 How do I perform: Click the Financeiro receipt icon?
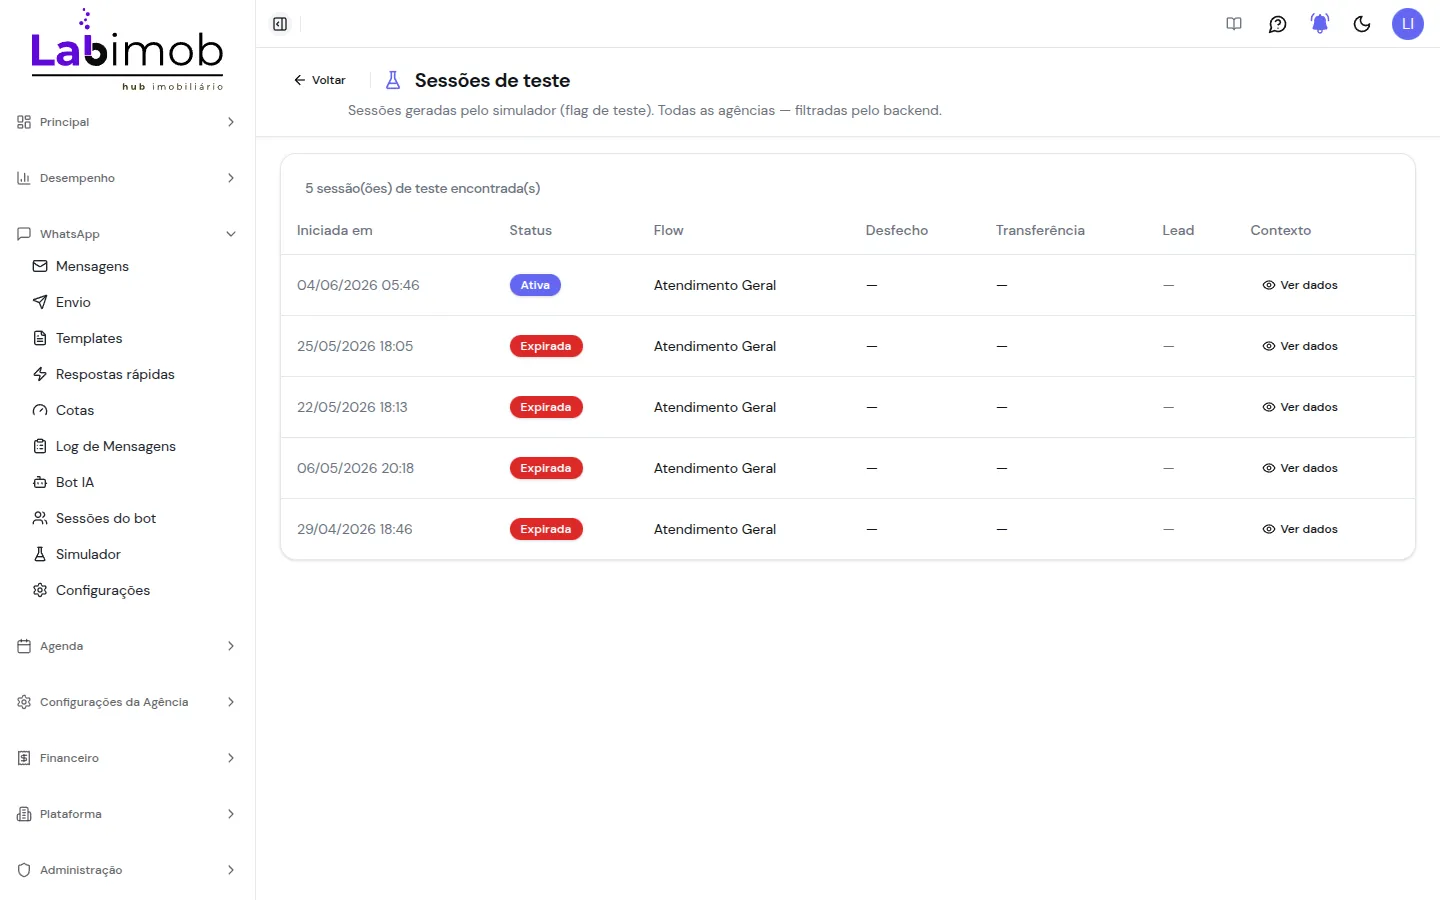[24, 758]
